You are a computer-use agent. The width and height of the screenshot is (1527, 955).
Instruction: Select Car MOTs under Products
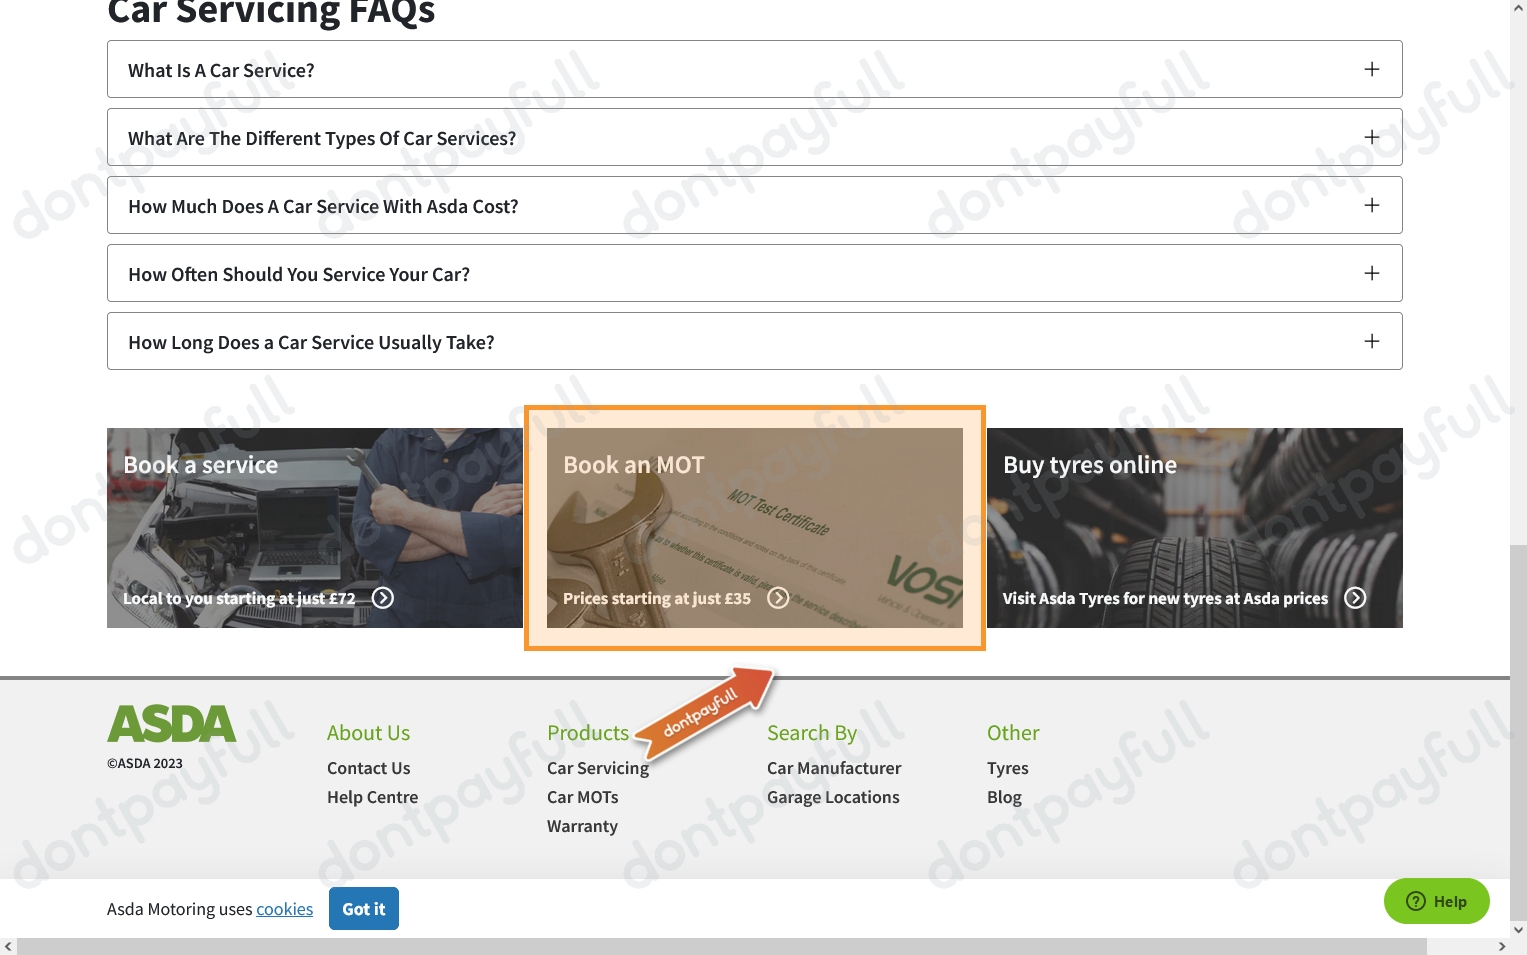(582, 797)
